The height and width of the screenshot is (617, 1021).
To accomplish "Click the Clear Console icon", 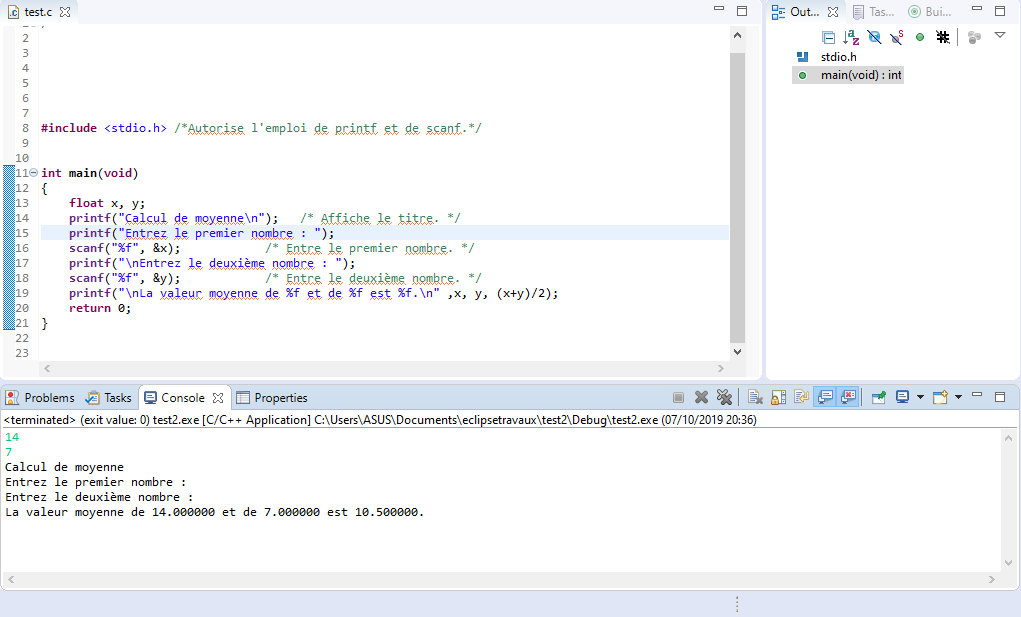I will (x=755, y=397).
